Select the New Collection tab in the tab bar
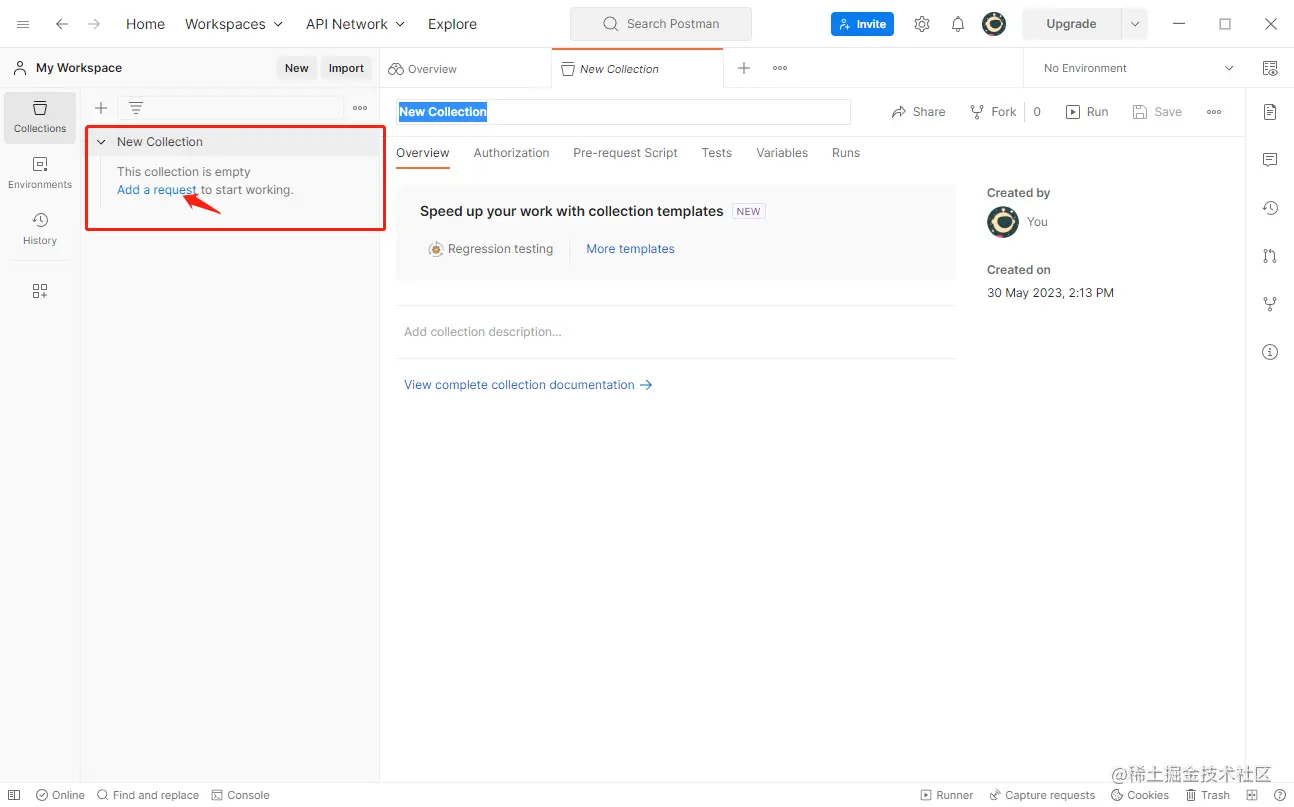 [x=637, y=69]
